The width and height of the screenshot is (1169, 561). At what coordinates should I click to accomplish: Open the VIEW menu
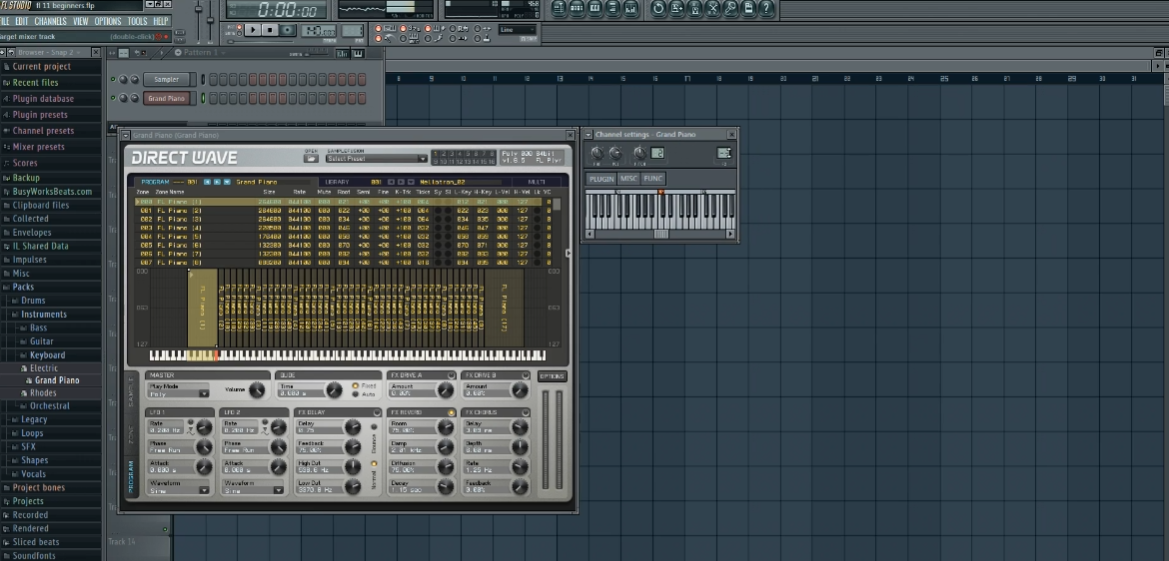click(80, 21)
